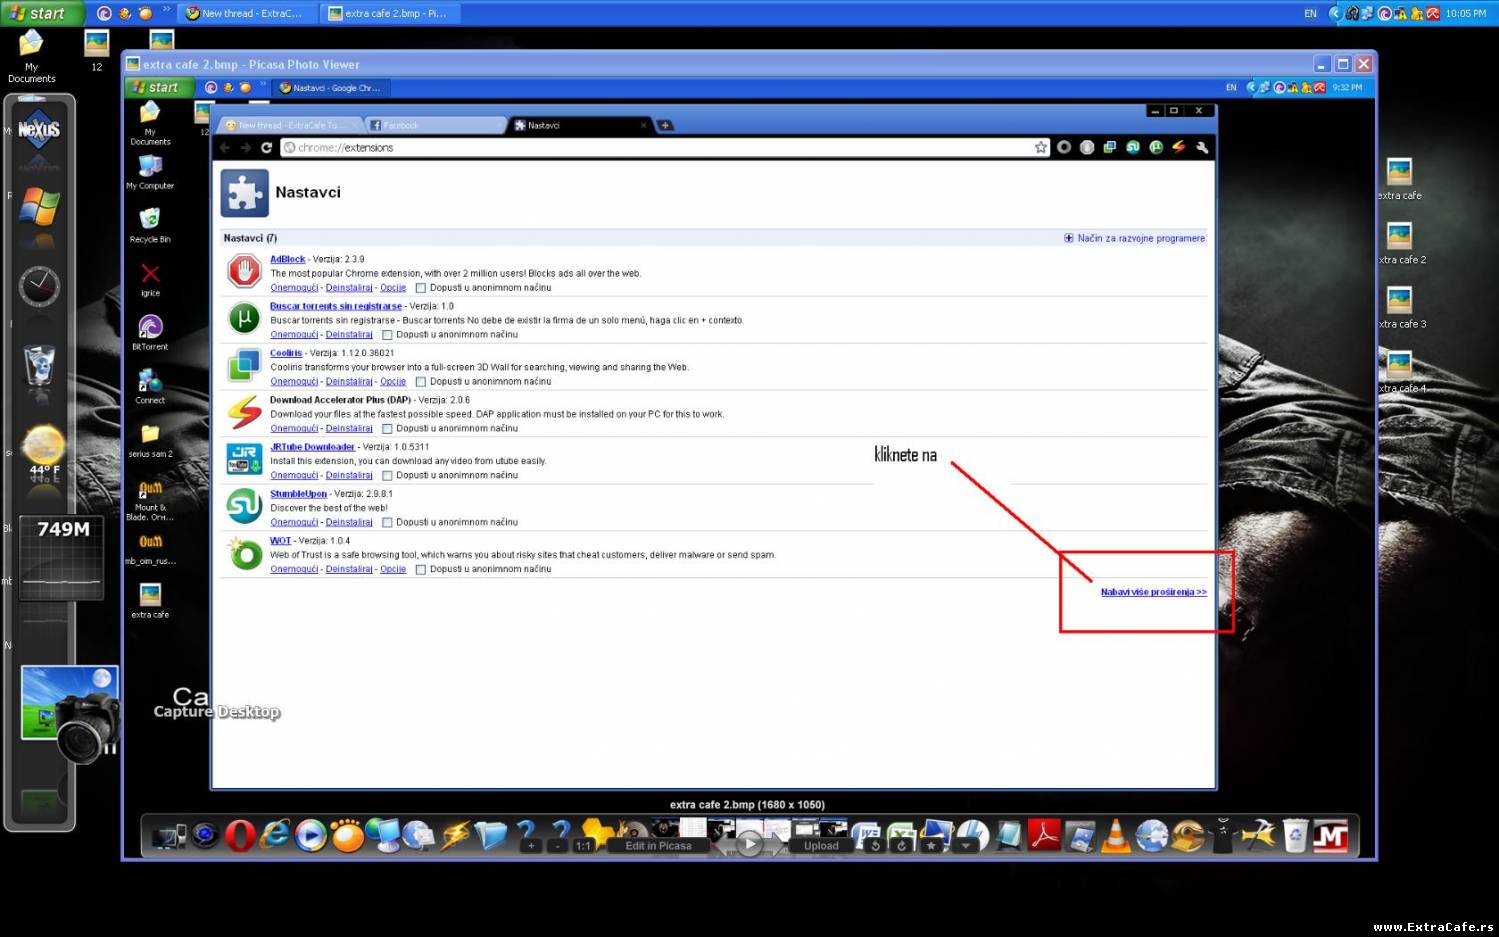Click the EN language indicator in top taskbar
This screenshot has height=937, width=1499.
pos(1310,13)
